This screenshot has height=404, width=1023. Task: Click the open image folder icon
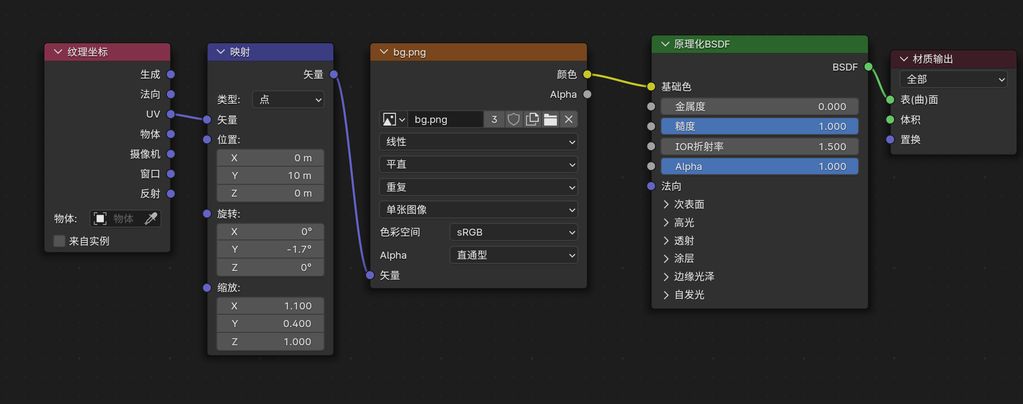pos(550,119)
